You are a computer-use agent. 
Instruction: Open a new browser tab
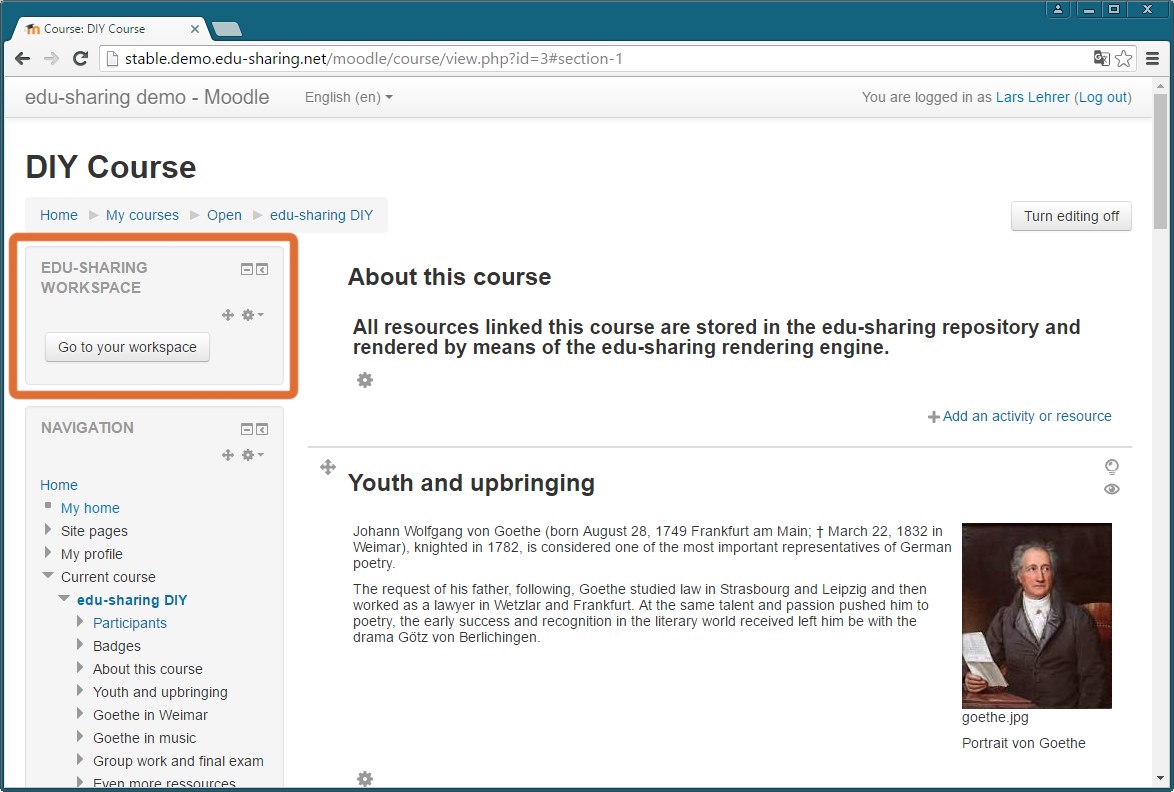point(227,29)
